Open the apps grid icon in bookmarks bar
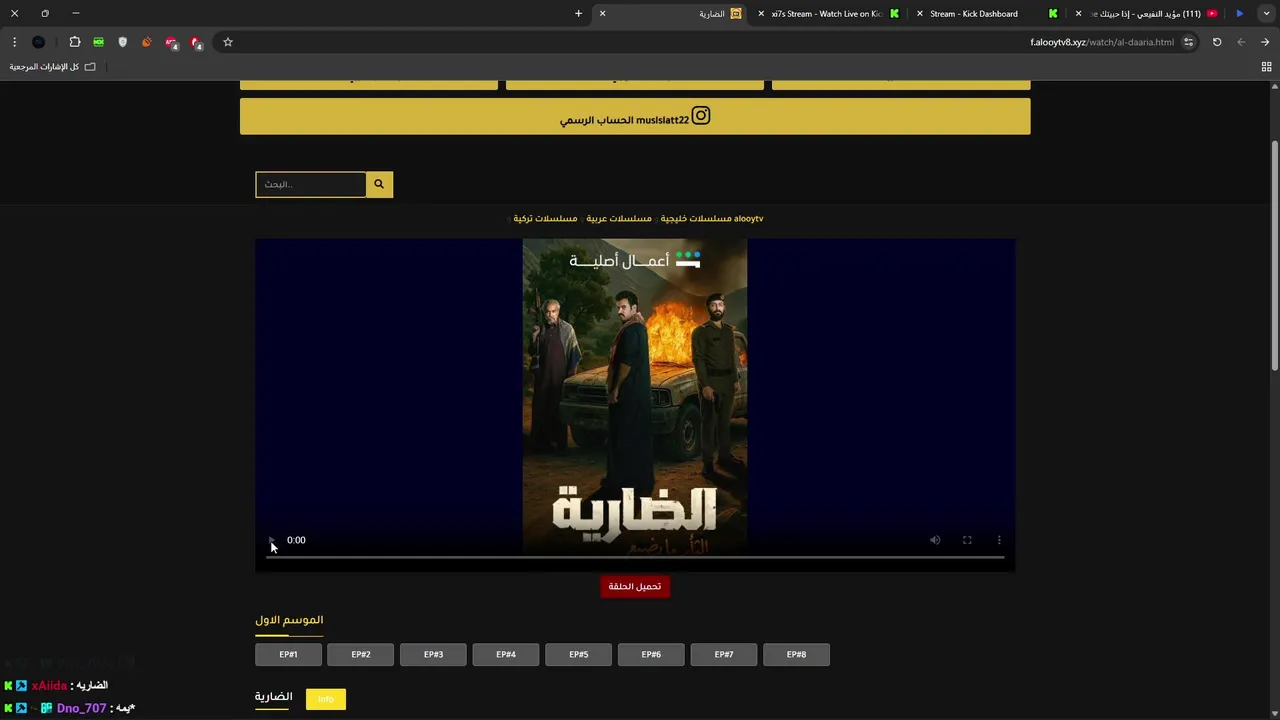The image size is (1280, 720). point(1266,67)
